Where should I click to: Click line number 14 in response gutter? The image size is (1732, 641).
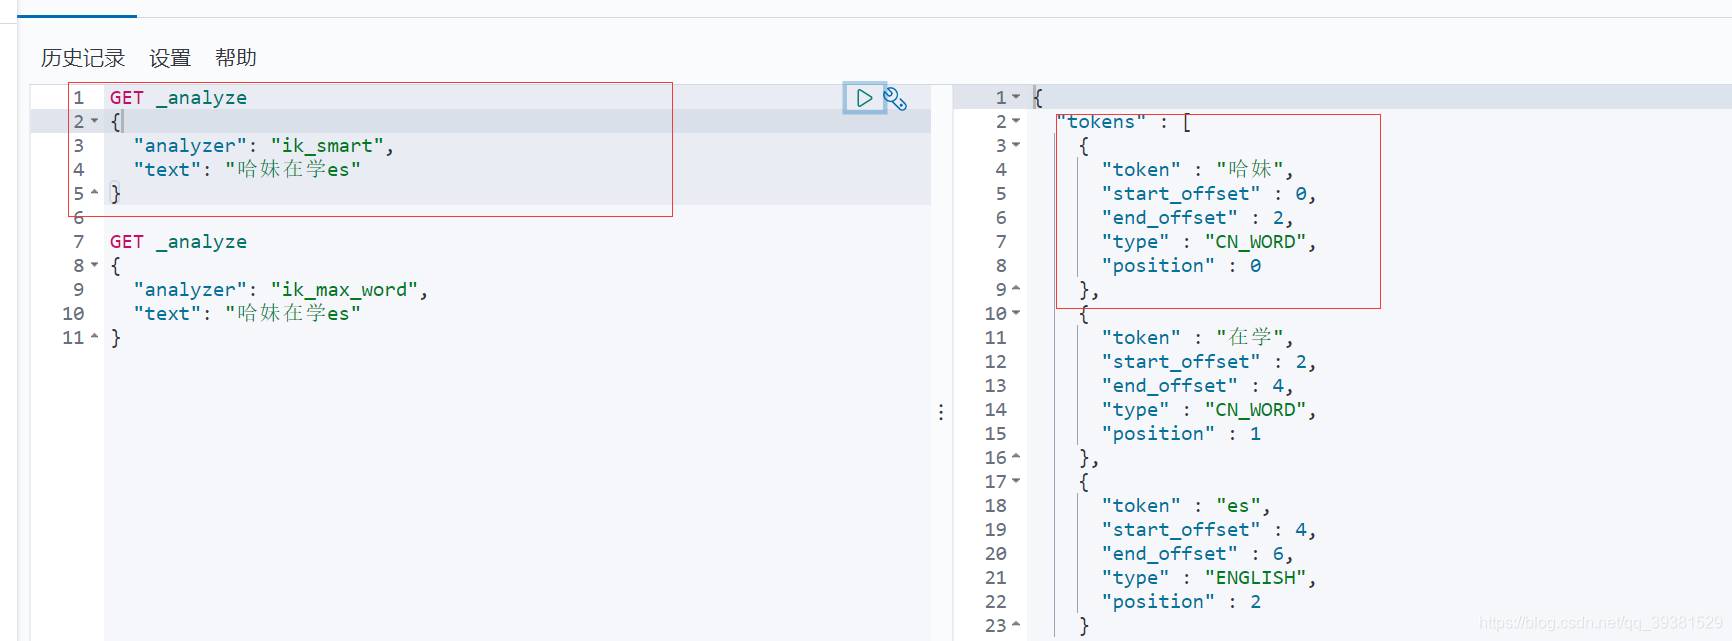(996, 410)
